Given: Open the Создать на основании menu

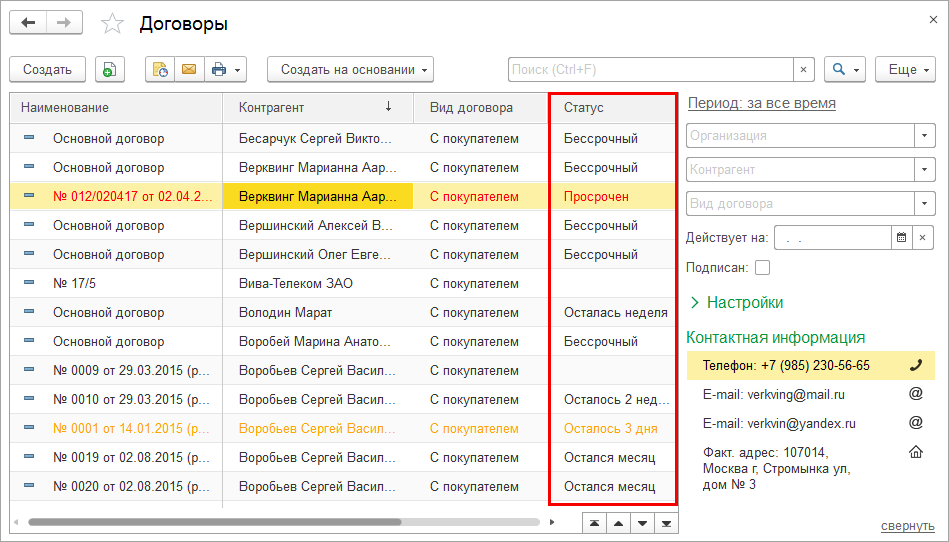Looking at the screenshot, I should (350, 70).
